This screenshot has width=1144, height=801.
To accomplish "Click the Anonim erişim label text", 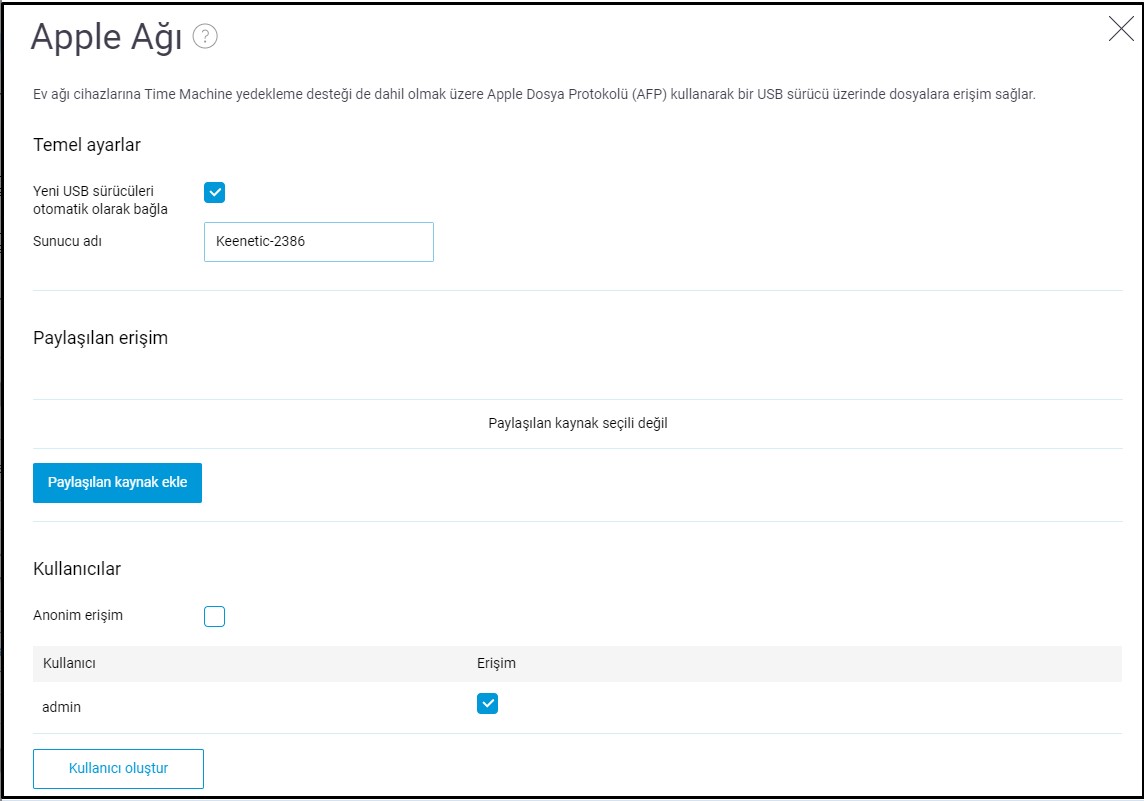I will click(78, 615).
